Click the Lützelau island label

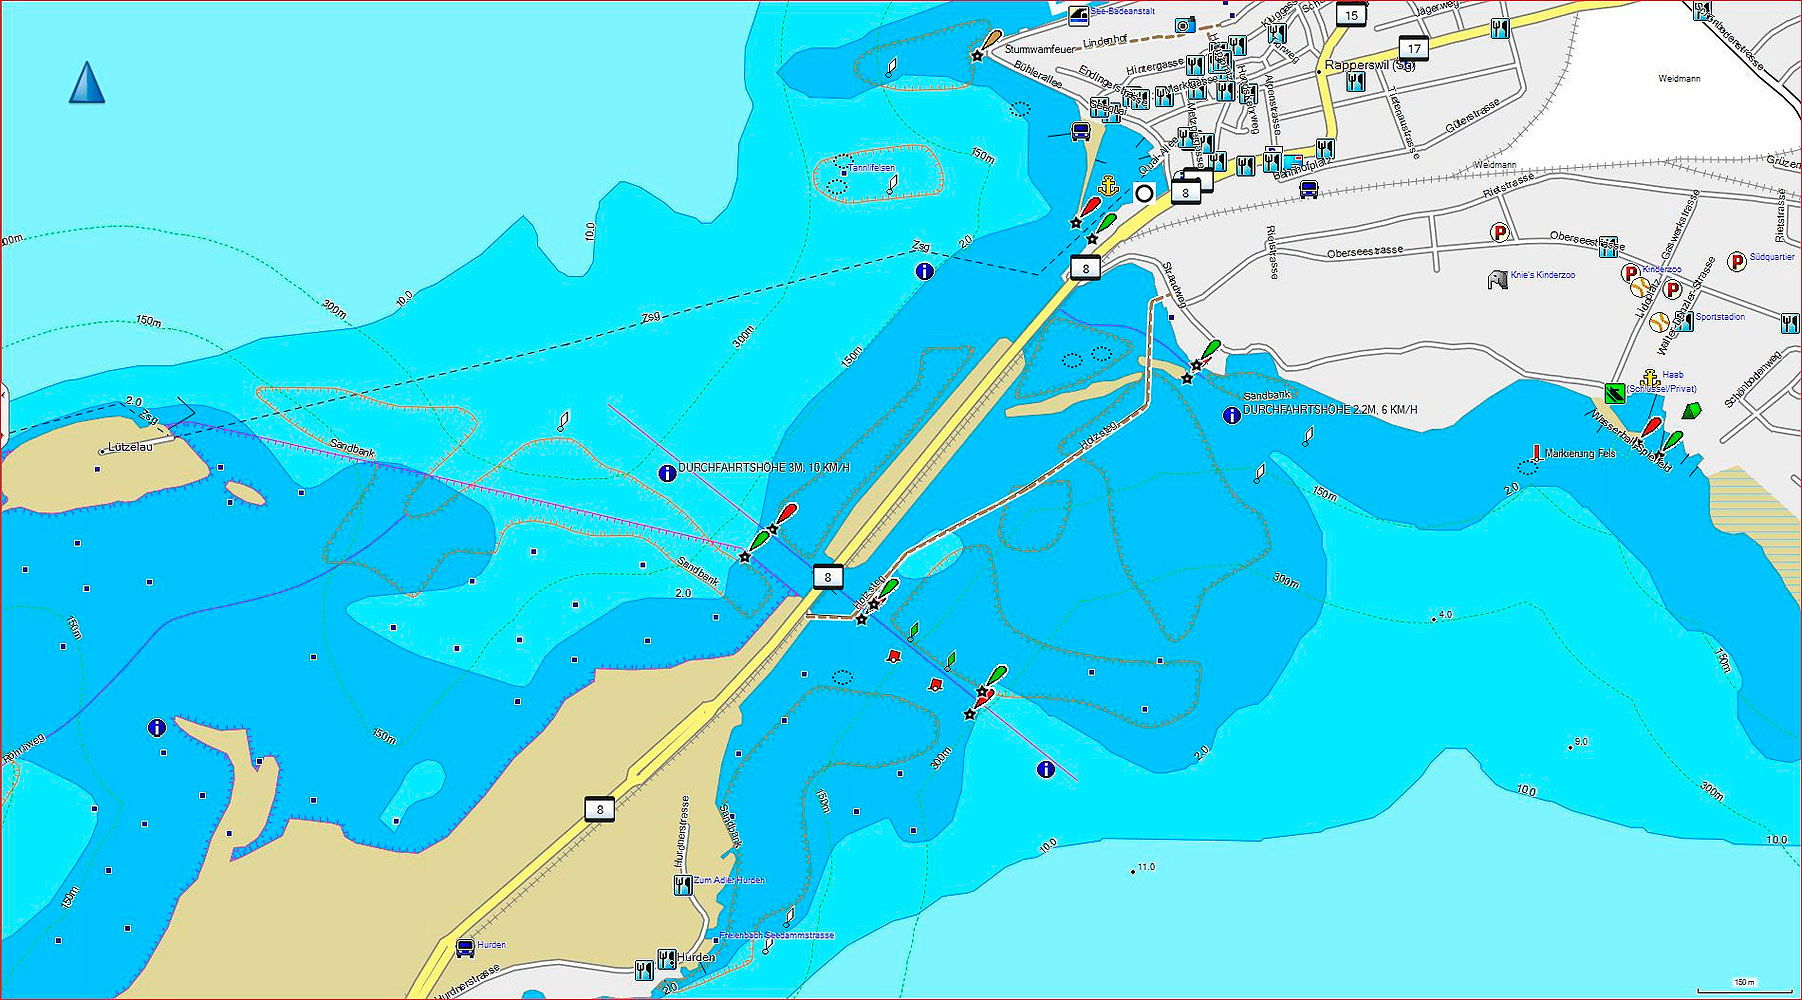(130, 447)
